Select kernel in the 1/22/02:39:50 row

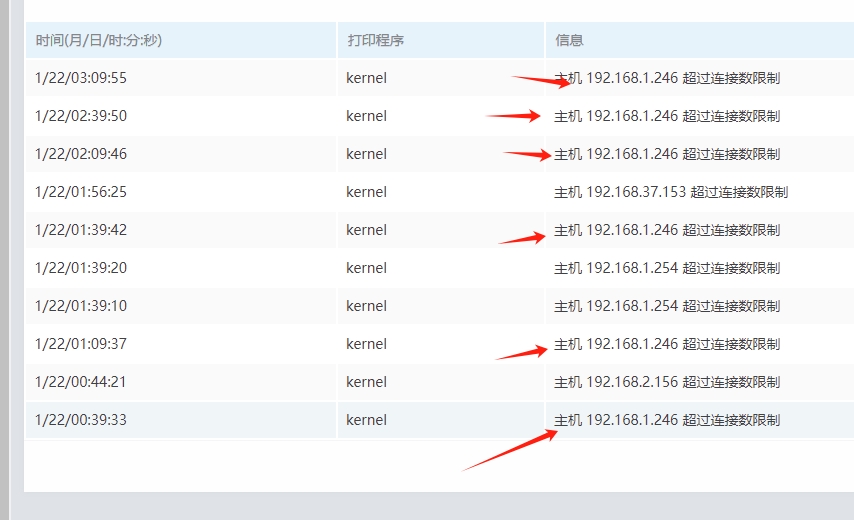click(x=366, y=116)
